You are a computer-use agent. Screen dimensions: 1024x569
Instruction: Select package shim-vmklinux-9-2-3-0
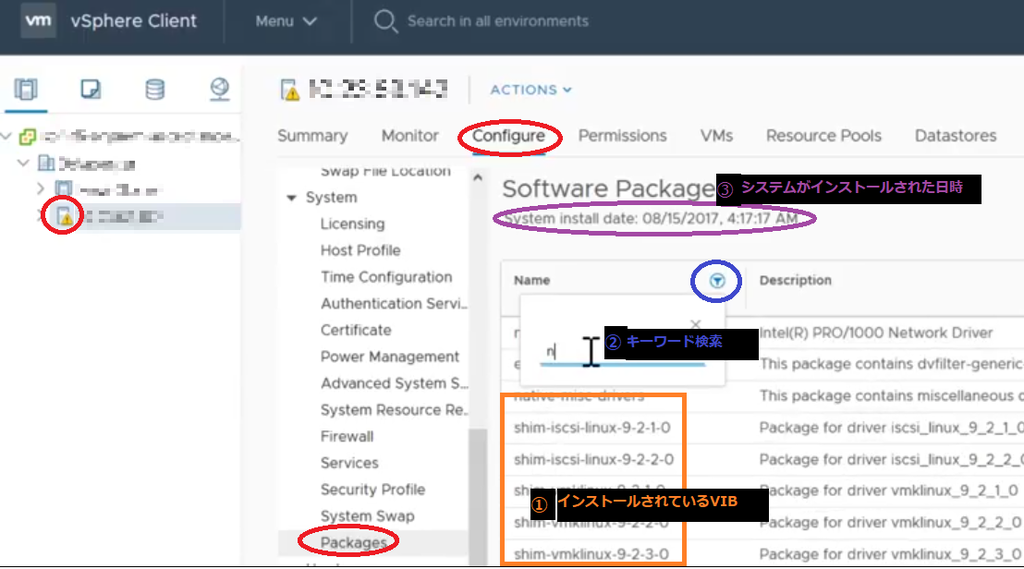tap(591, 554)
